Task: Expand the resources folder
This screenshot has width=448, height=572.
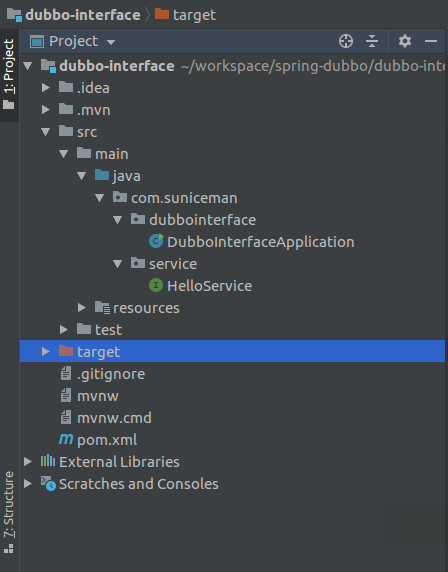Action: [x=82, y=308]
